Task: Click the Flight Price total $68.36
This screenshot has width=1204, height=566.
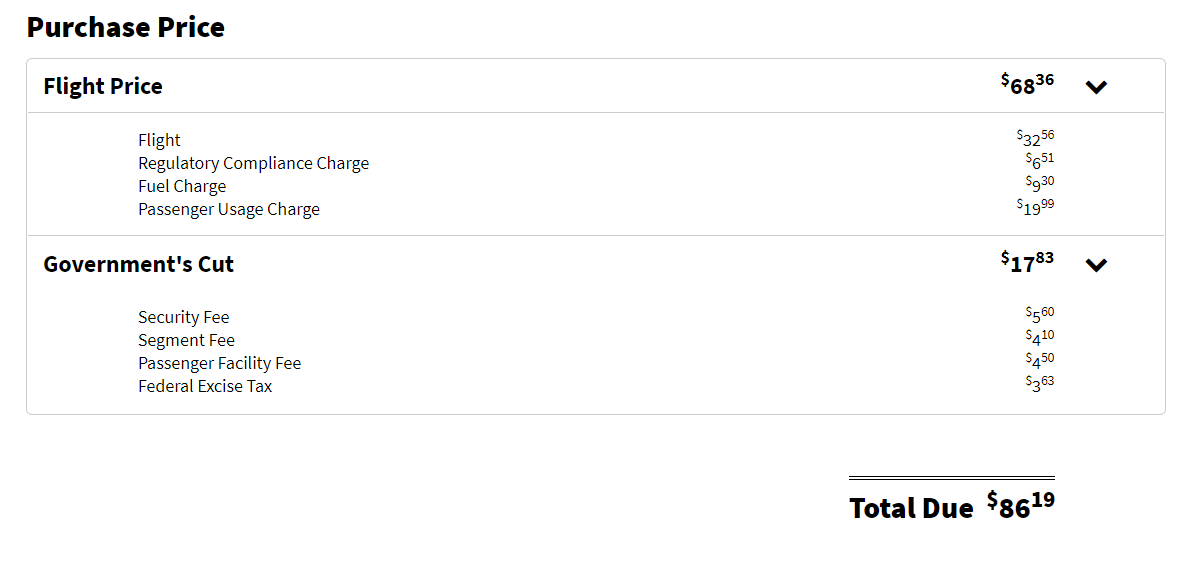Action: pyautogui.click(x=1027, y=84)
